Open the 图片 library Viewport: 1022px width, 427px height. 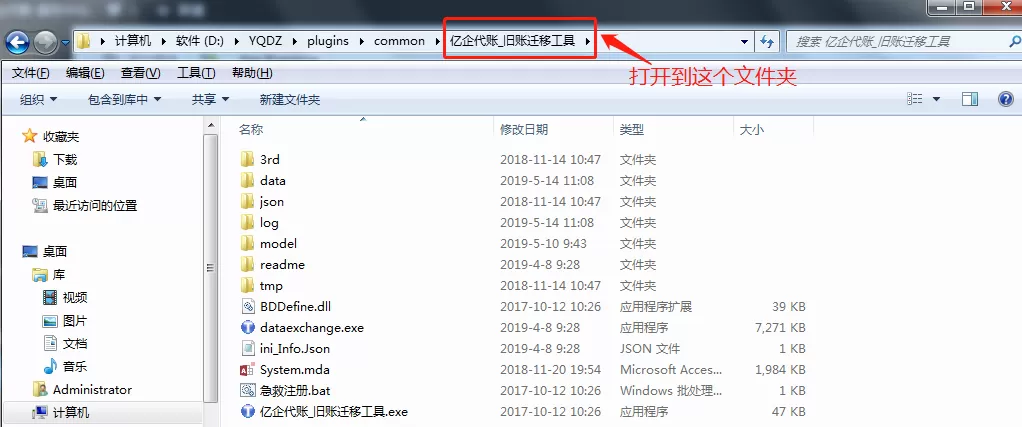tap(75, 321)
